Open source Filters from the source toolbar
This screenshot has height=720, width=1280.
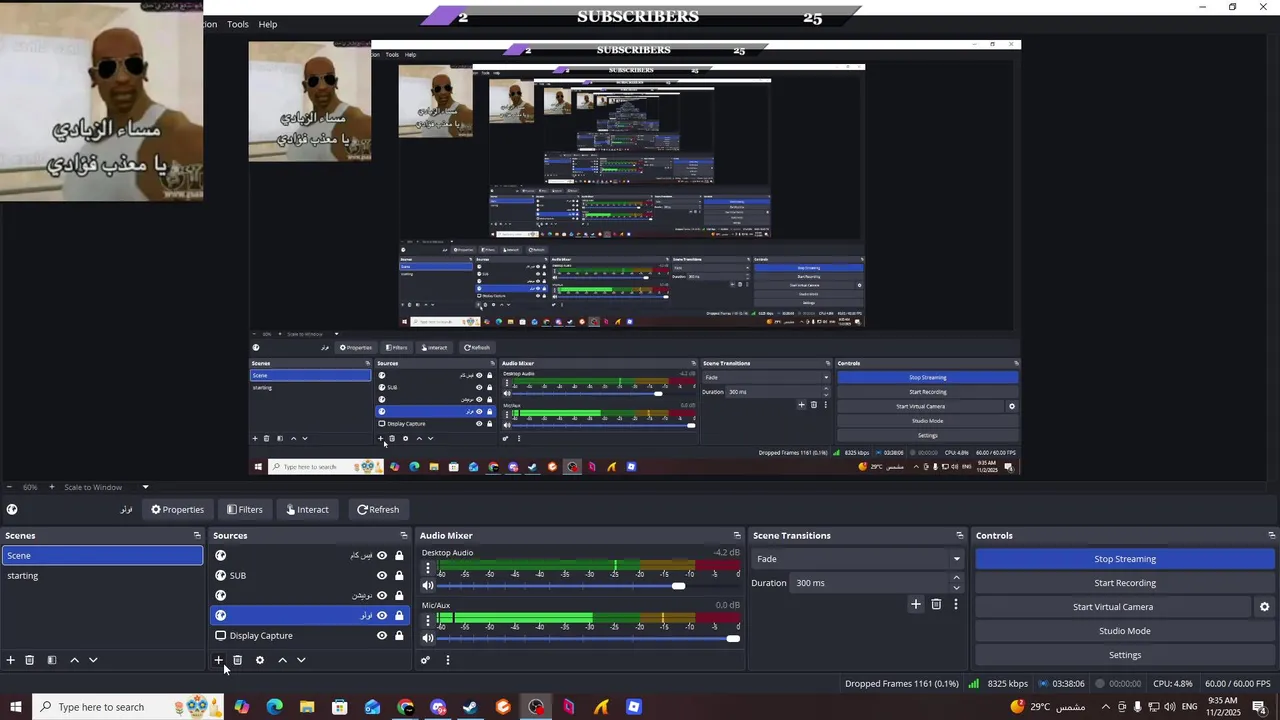245,510
